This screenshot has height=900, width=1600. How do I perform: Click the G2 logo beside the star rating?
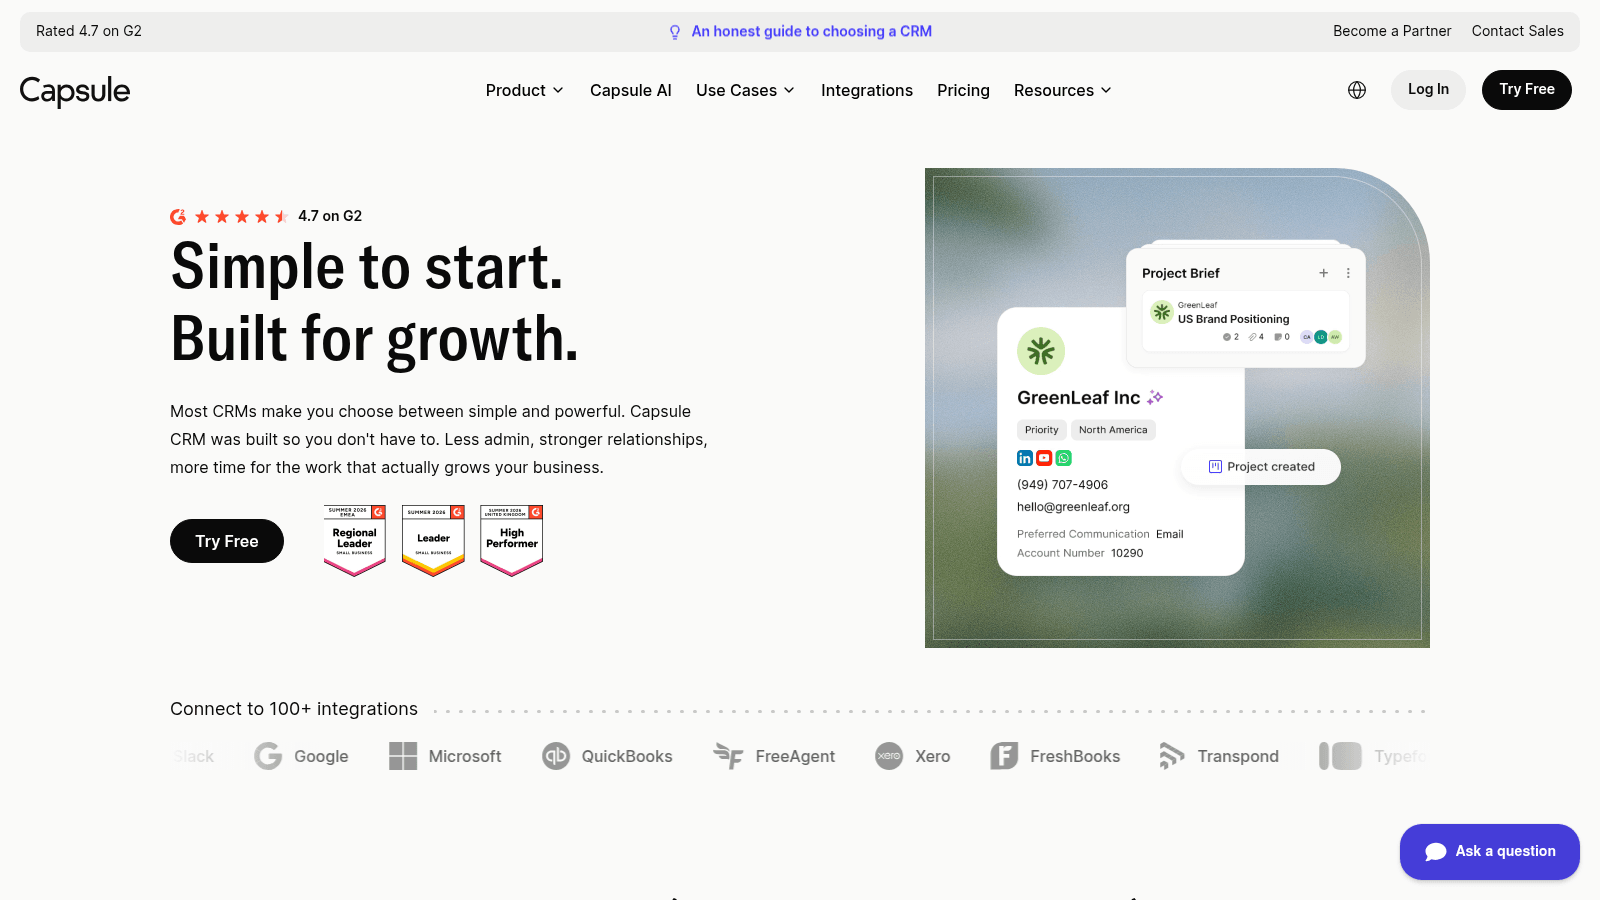pos(178,216)
